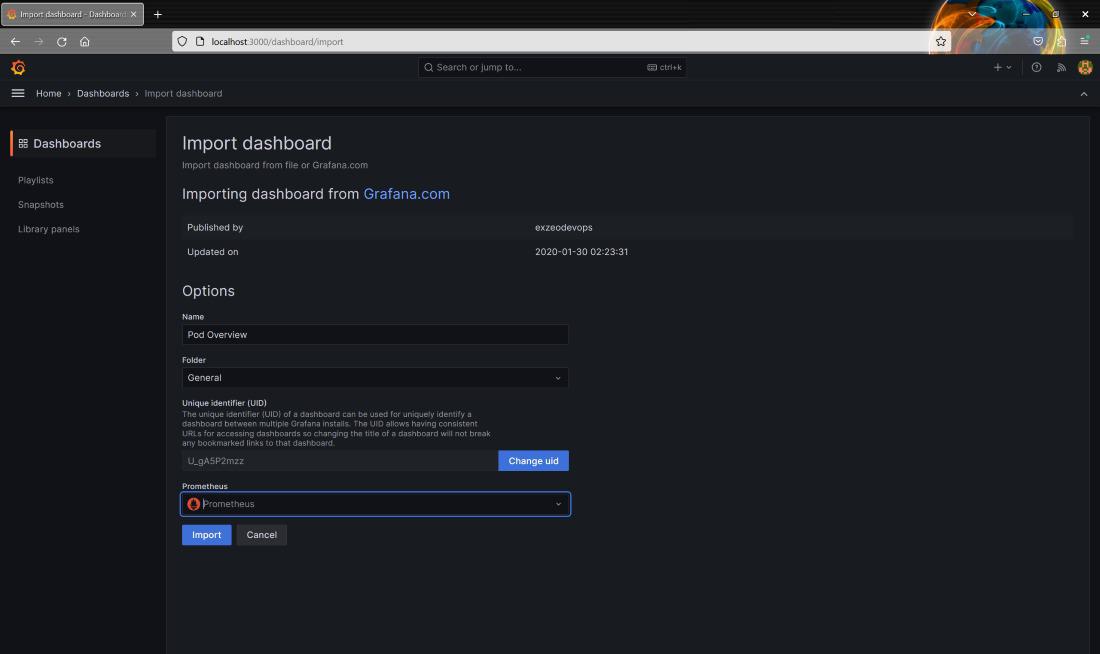The image size is (1100, 654).
Task: Open Library panels in the sidebar
Action: (x=48, y=229)
